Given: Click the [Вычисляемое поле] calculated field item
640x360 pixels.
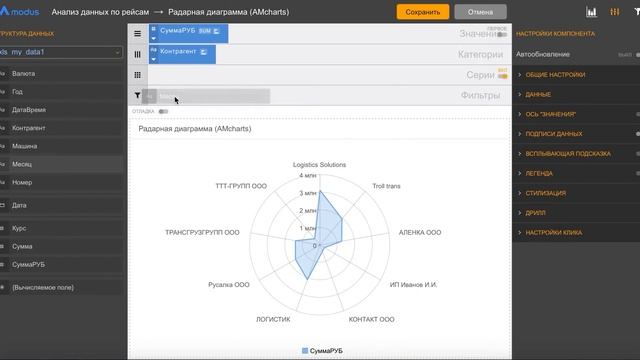Looking at the screenshot, I should 61,288.
